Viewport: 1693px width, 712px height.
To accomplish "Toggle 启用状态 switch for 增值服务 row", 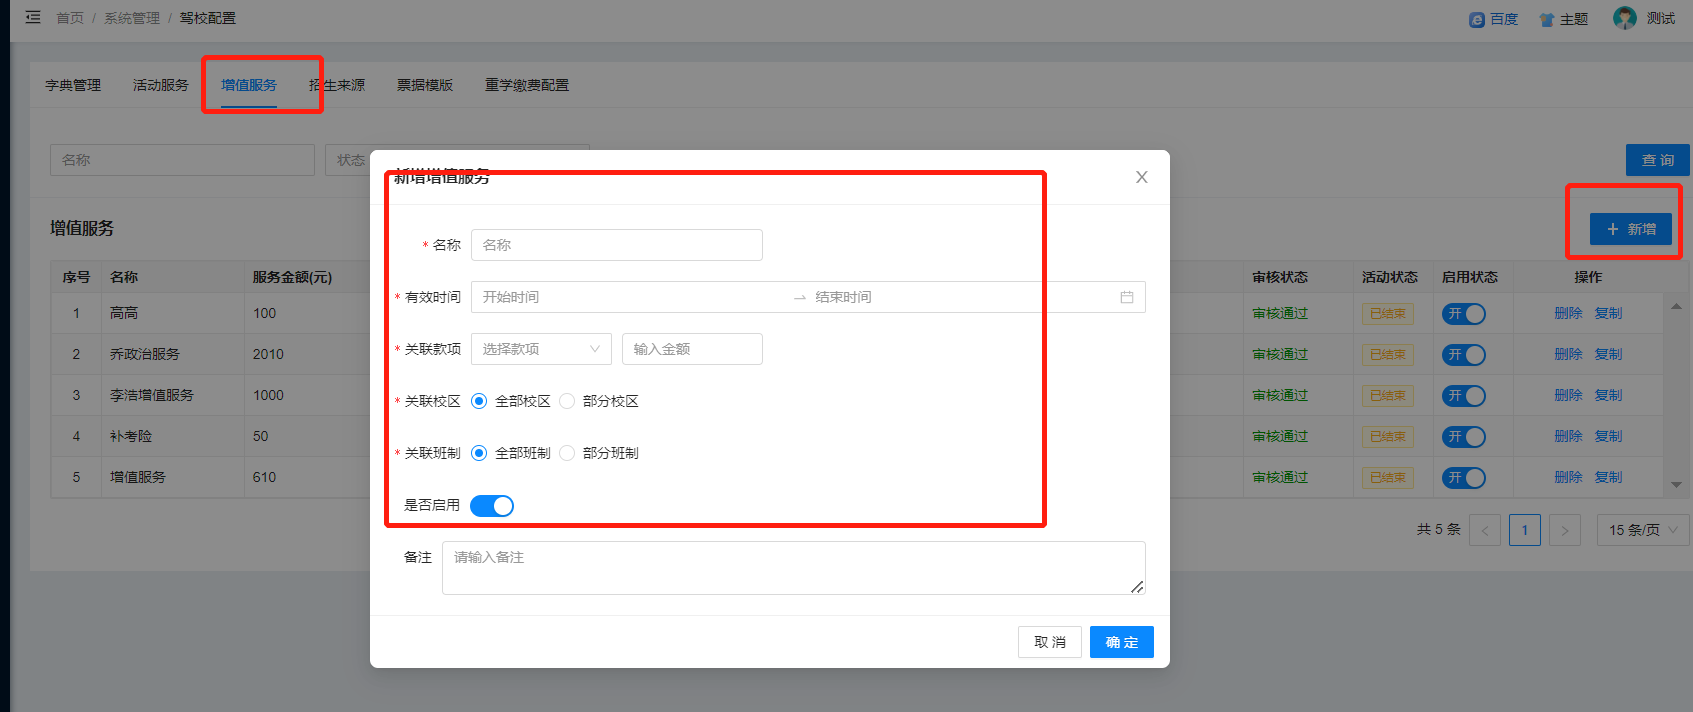I will click(1464, 478).
